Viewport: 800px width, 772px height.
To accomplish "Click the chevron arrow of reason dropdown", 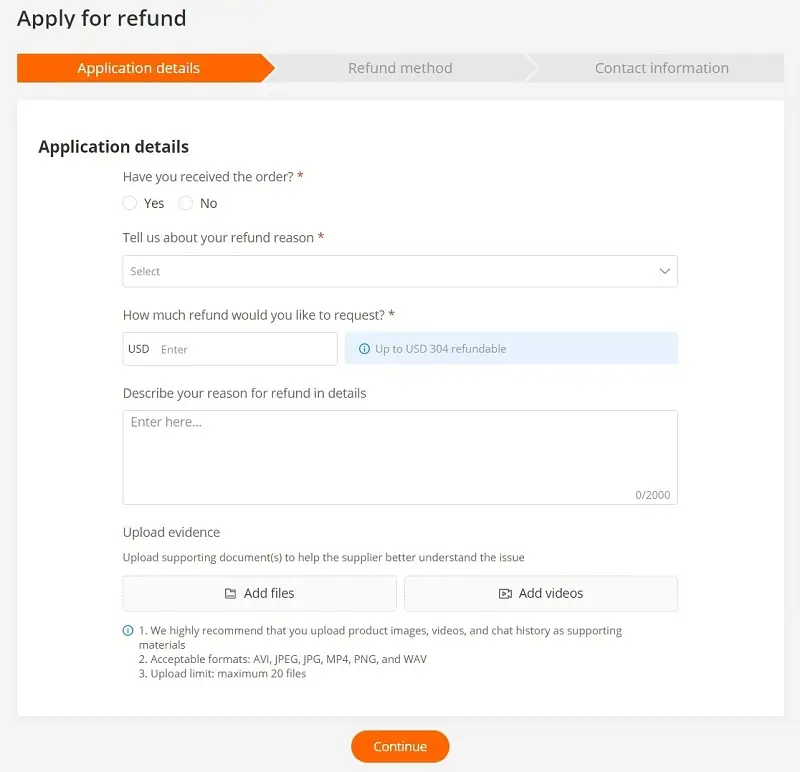I will pyautogui.click(x=665, y=271).
